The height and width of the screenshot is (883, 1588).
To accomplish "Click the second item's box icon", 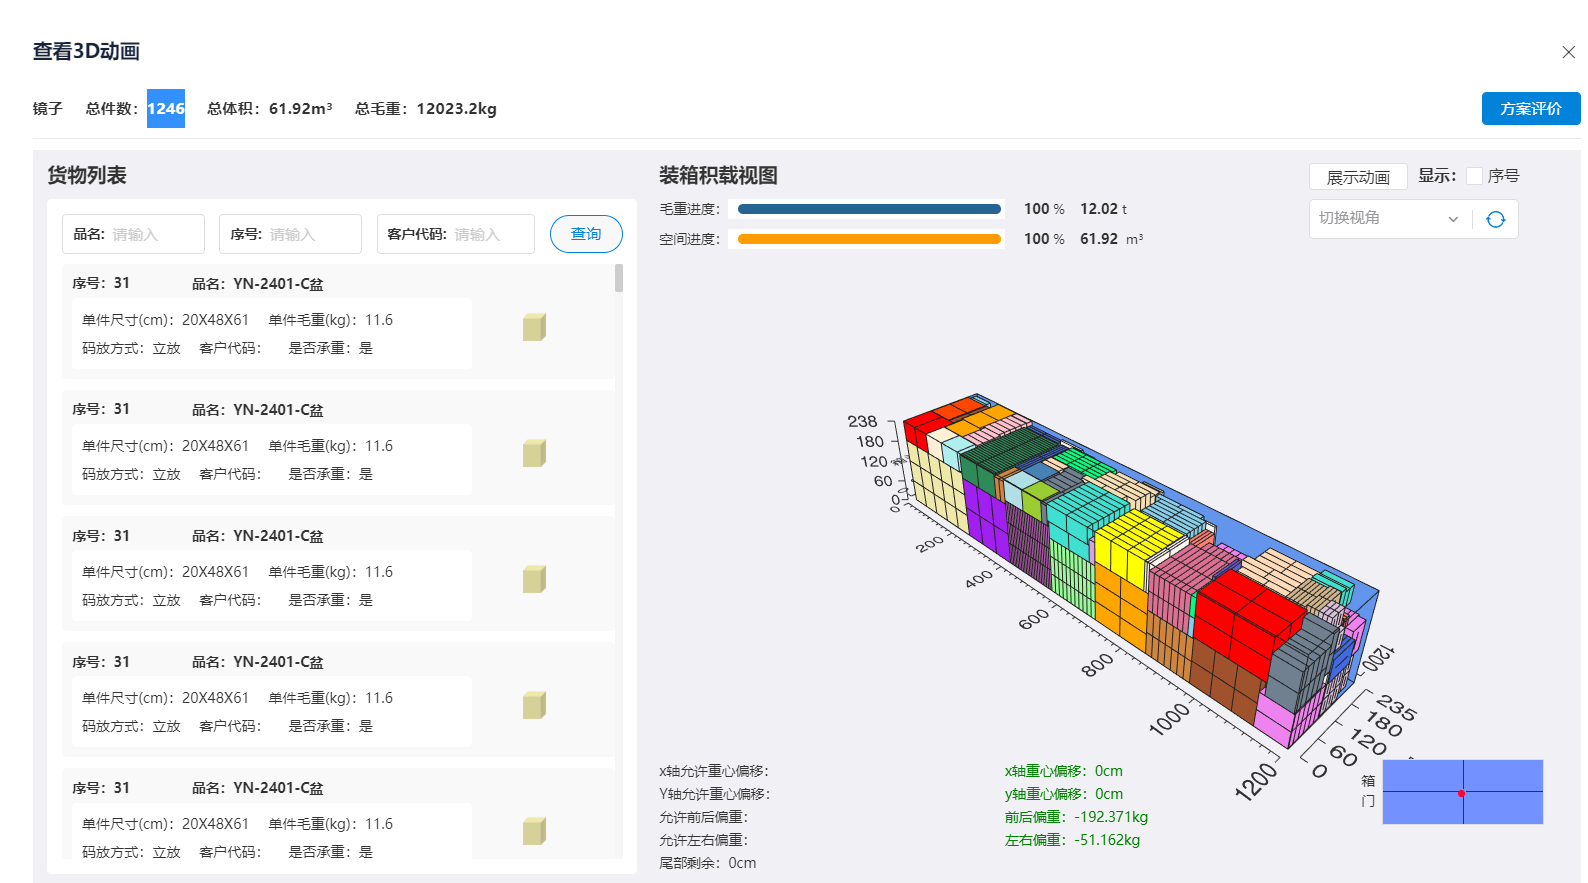I will (x=534, y=453).
